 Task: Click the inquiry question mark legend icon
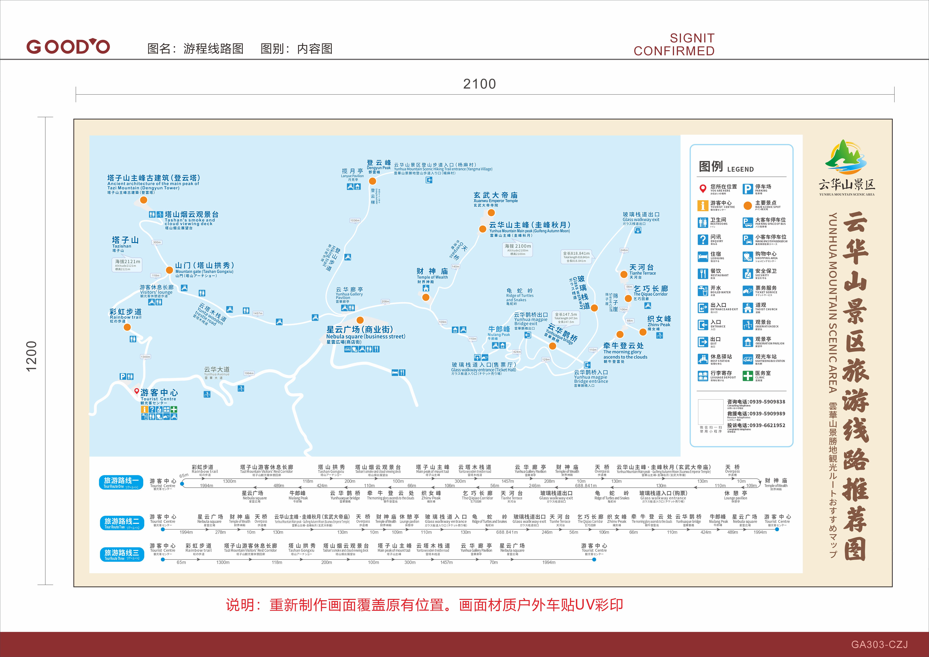click(x=703, y=239)
